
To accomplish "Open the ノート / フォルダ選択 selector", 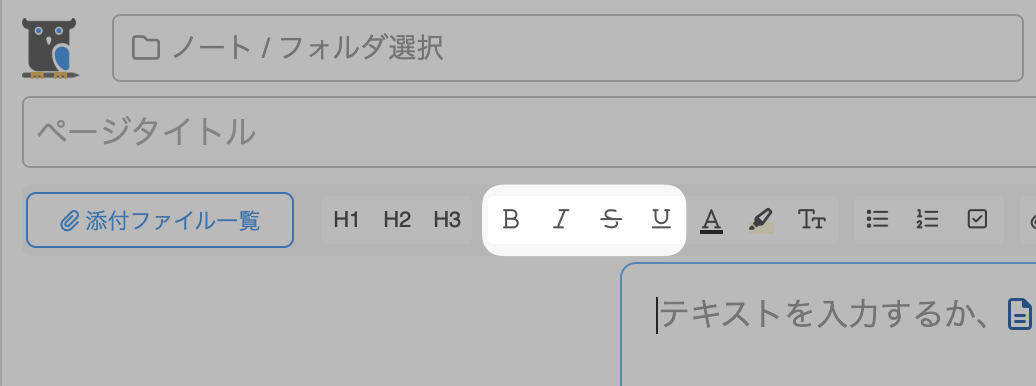I will pos(568,48).
